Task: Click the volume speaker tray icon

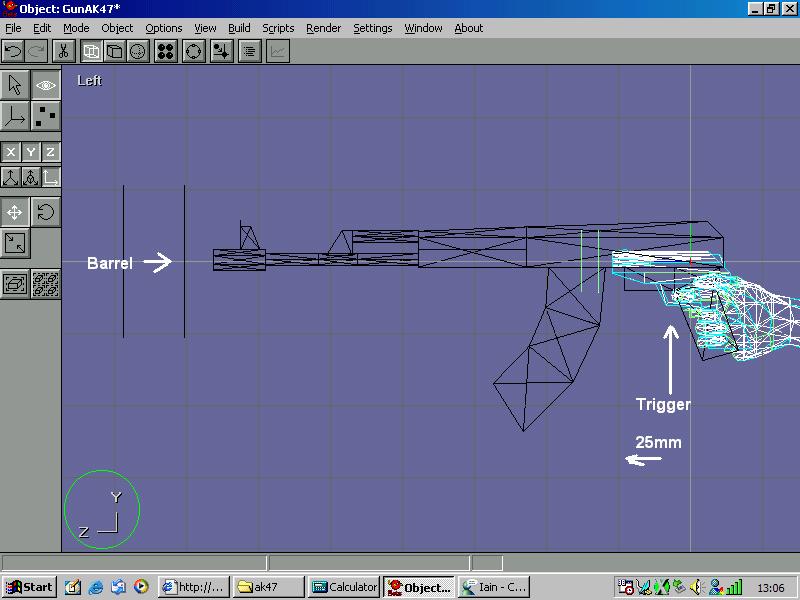Action: coord(697,587)
